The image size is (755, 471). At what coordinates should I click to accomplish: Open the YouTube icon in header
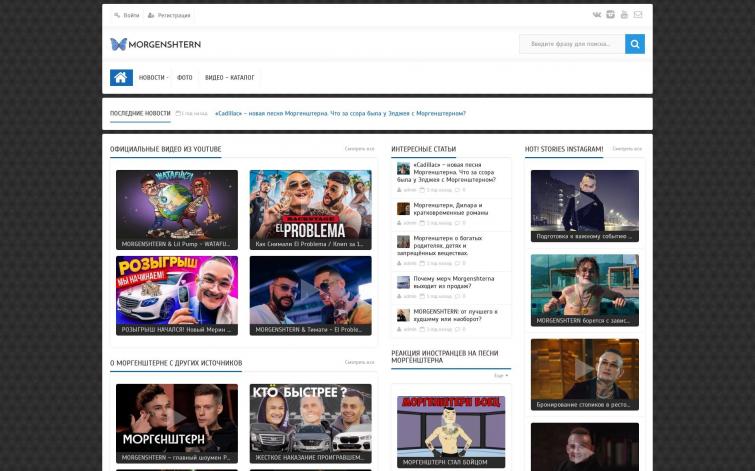[624, 14]
